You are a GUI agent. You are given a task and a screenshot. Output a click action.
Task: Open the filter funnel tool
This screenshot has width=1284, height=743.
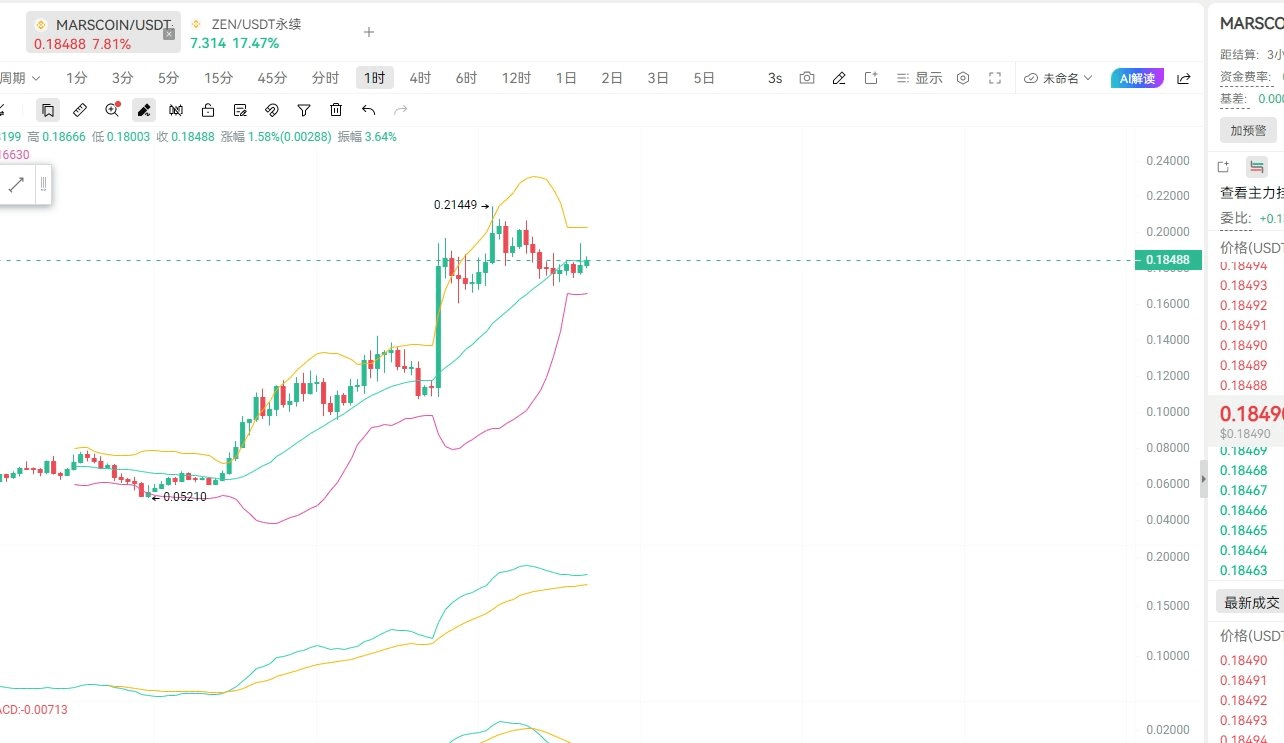[304, 110]
